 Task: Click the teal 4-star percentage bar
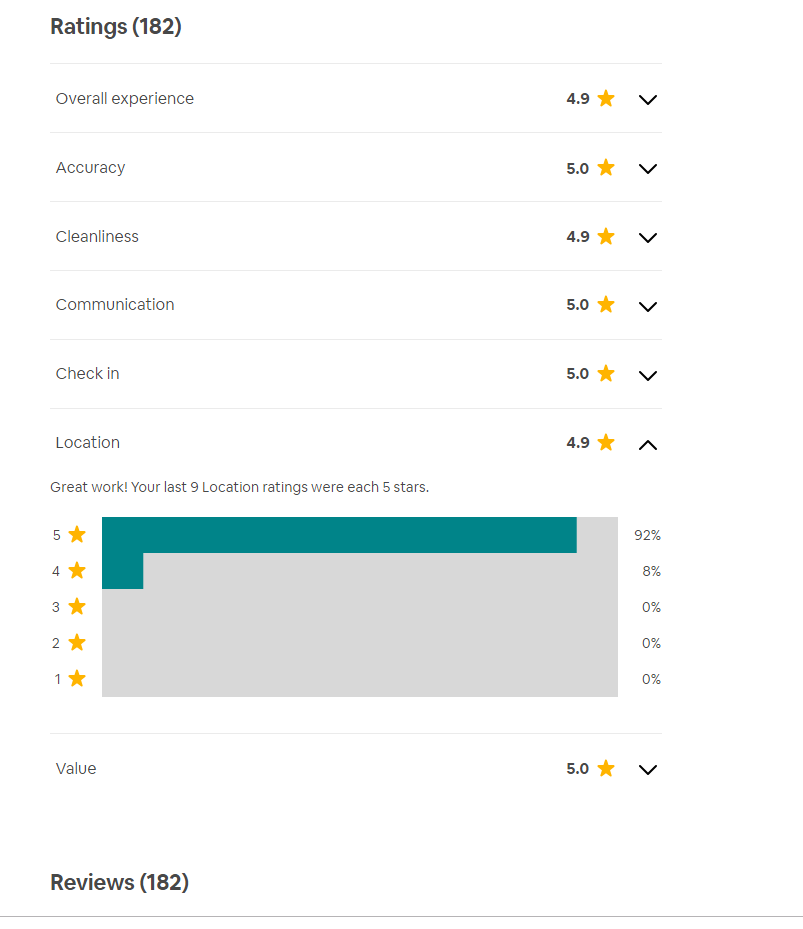coord(123,571)
